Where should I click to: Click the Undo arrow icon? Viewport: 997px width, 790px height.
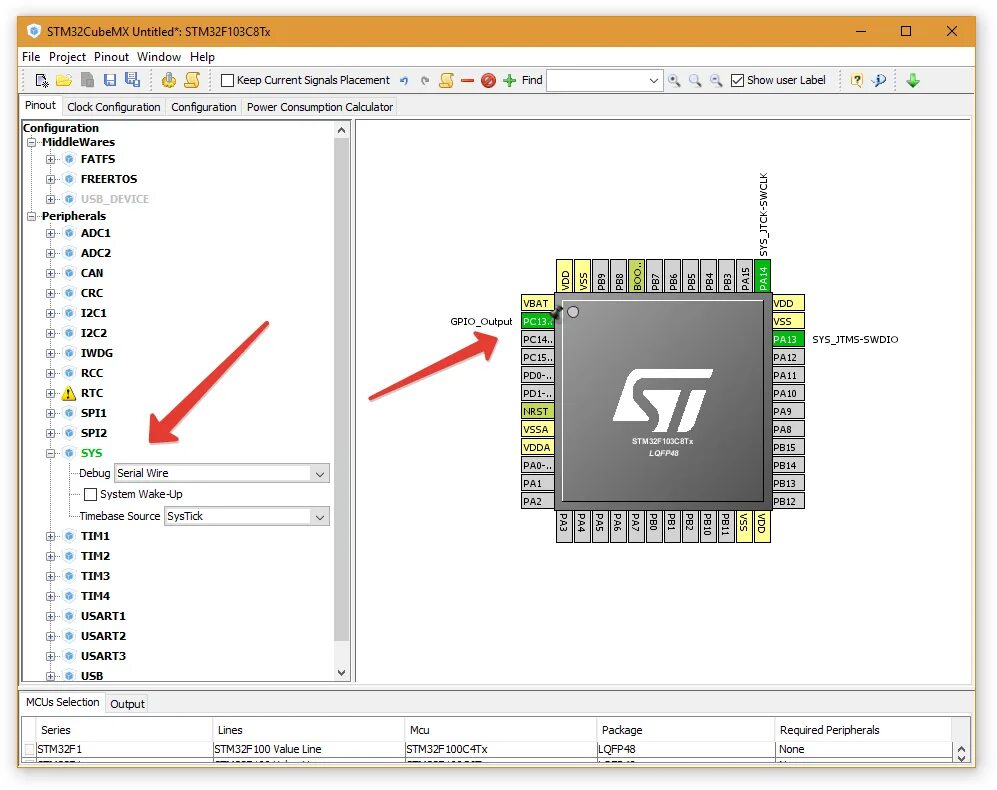tap(404, 81)
